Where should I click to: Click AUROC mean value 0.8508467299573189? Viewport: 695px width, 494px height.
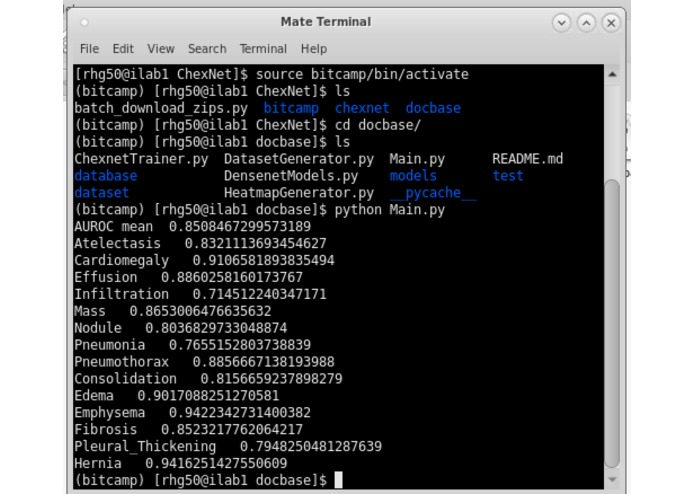(240, 226)
